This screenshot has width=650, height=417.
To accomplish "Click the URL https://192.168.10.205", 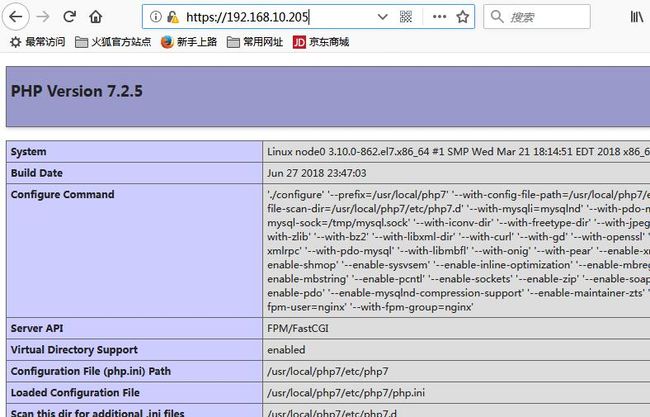I will click(x=247, y=17).
